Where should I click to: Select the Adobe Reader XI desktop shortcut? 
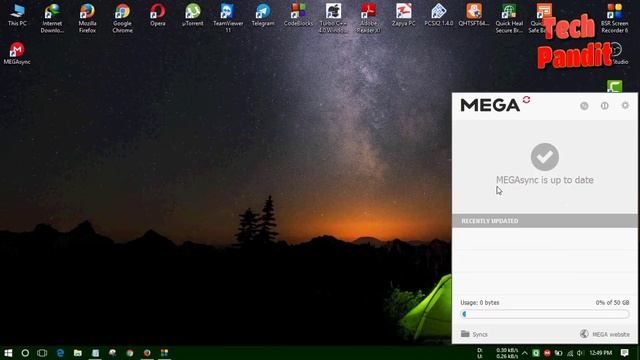[368, 18]
